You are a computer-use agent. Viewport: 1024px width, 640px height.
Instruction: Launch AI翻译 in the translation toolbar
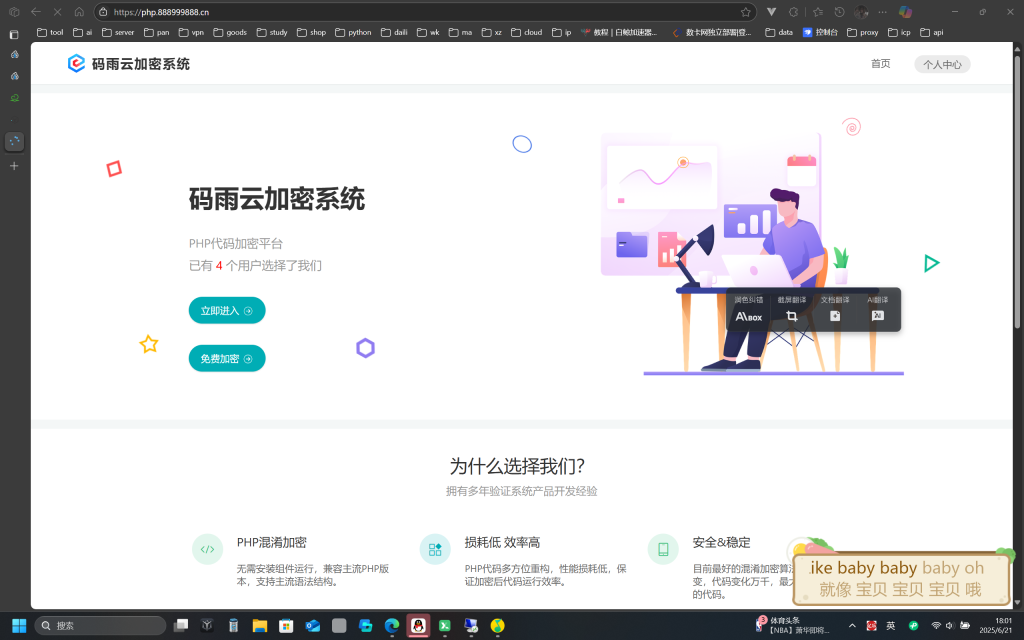pyautogui.click(x=877, y=316)
